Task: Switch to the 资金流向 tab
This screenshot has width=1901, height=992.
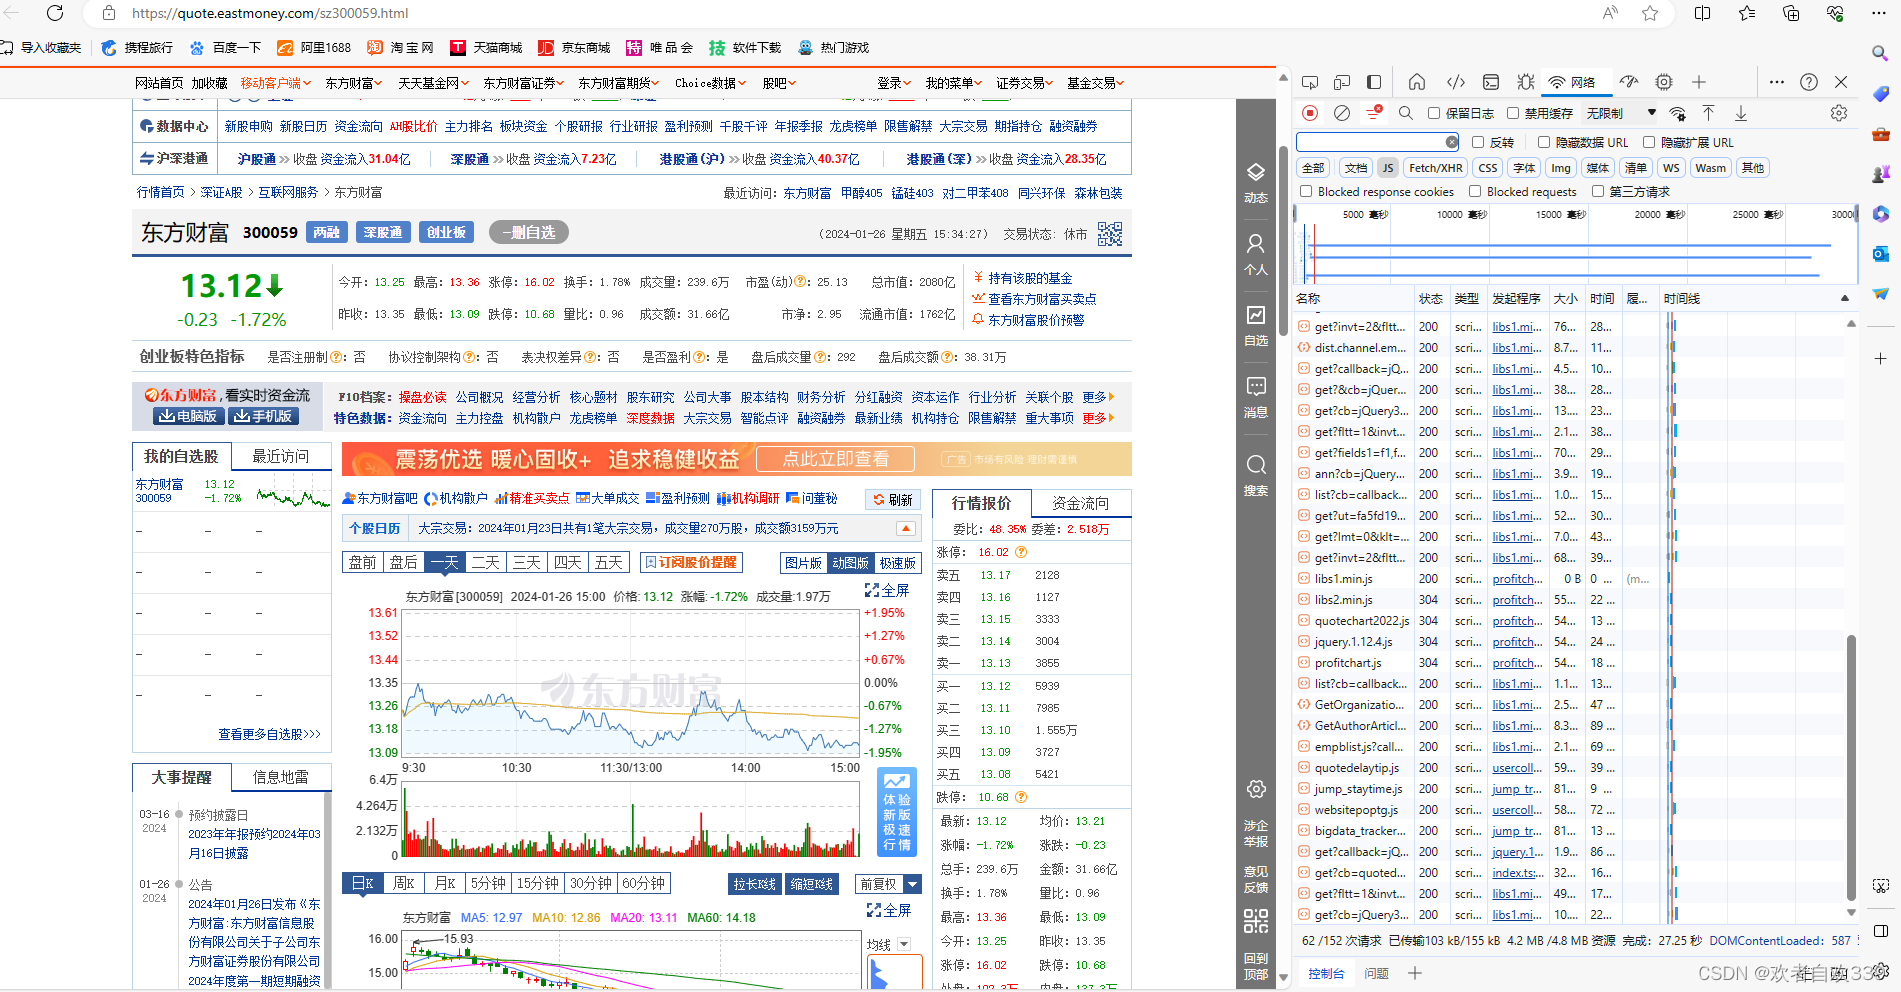Action: (x=1081, y=503)
